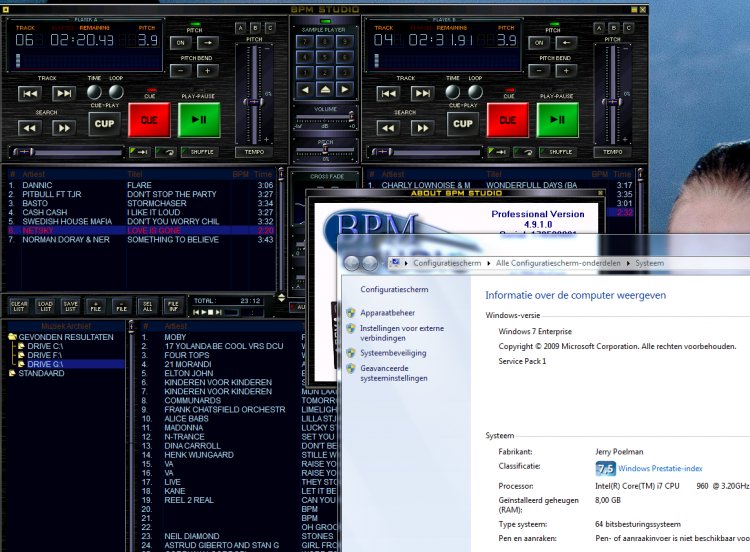Activate the Loop knob on Player A
Image resolution: width=750 pixels, height=552 pixels.
point(116,92)
